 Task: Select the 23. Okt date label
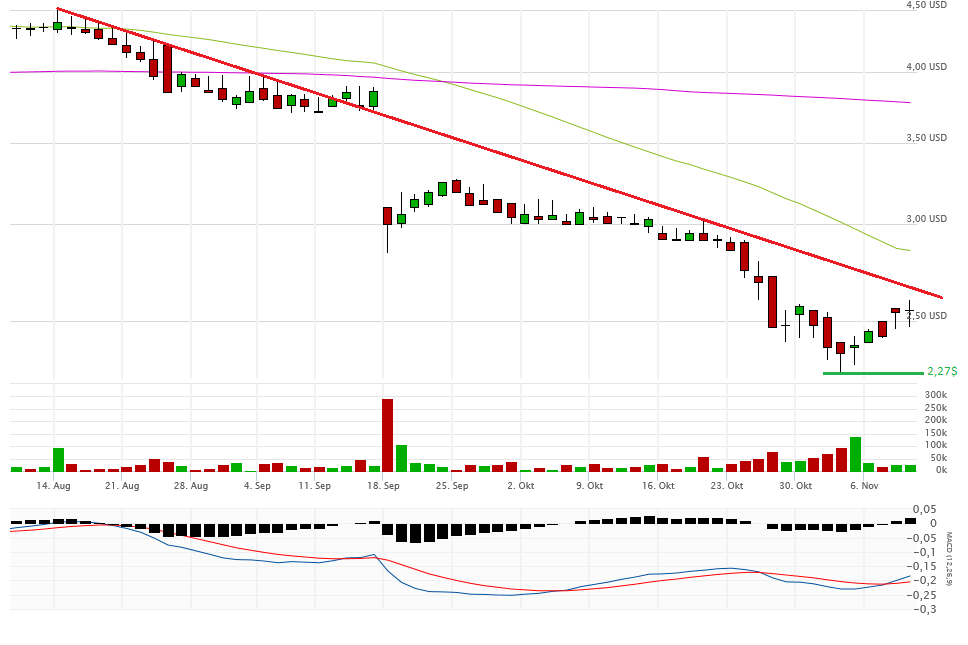(726, 486)
